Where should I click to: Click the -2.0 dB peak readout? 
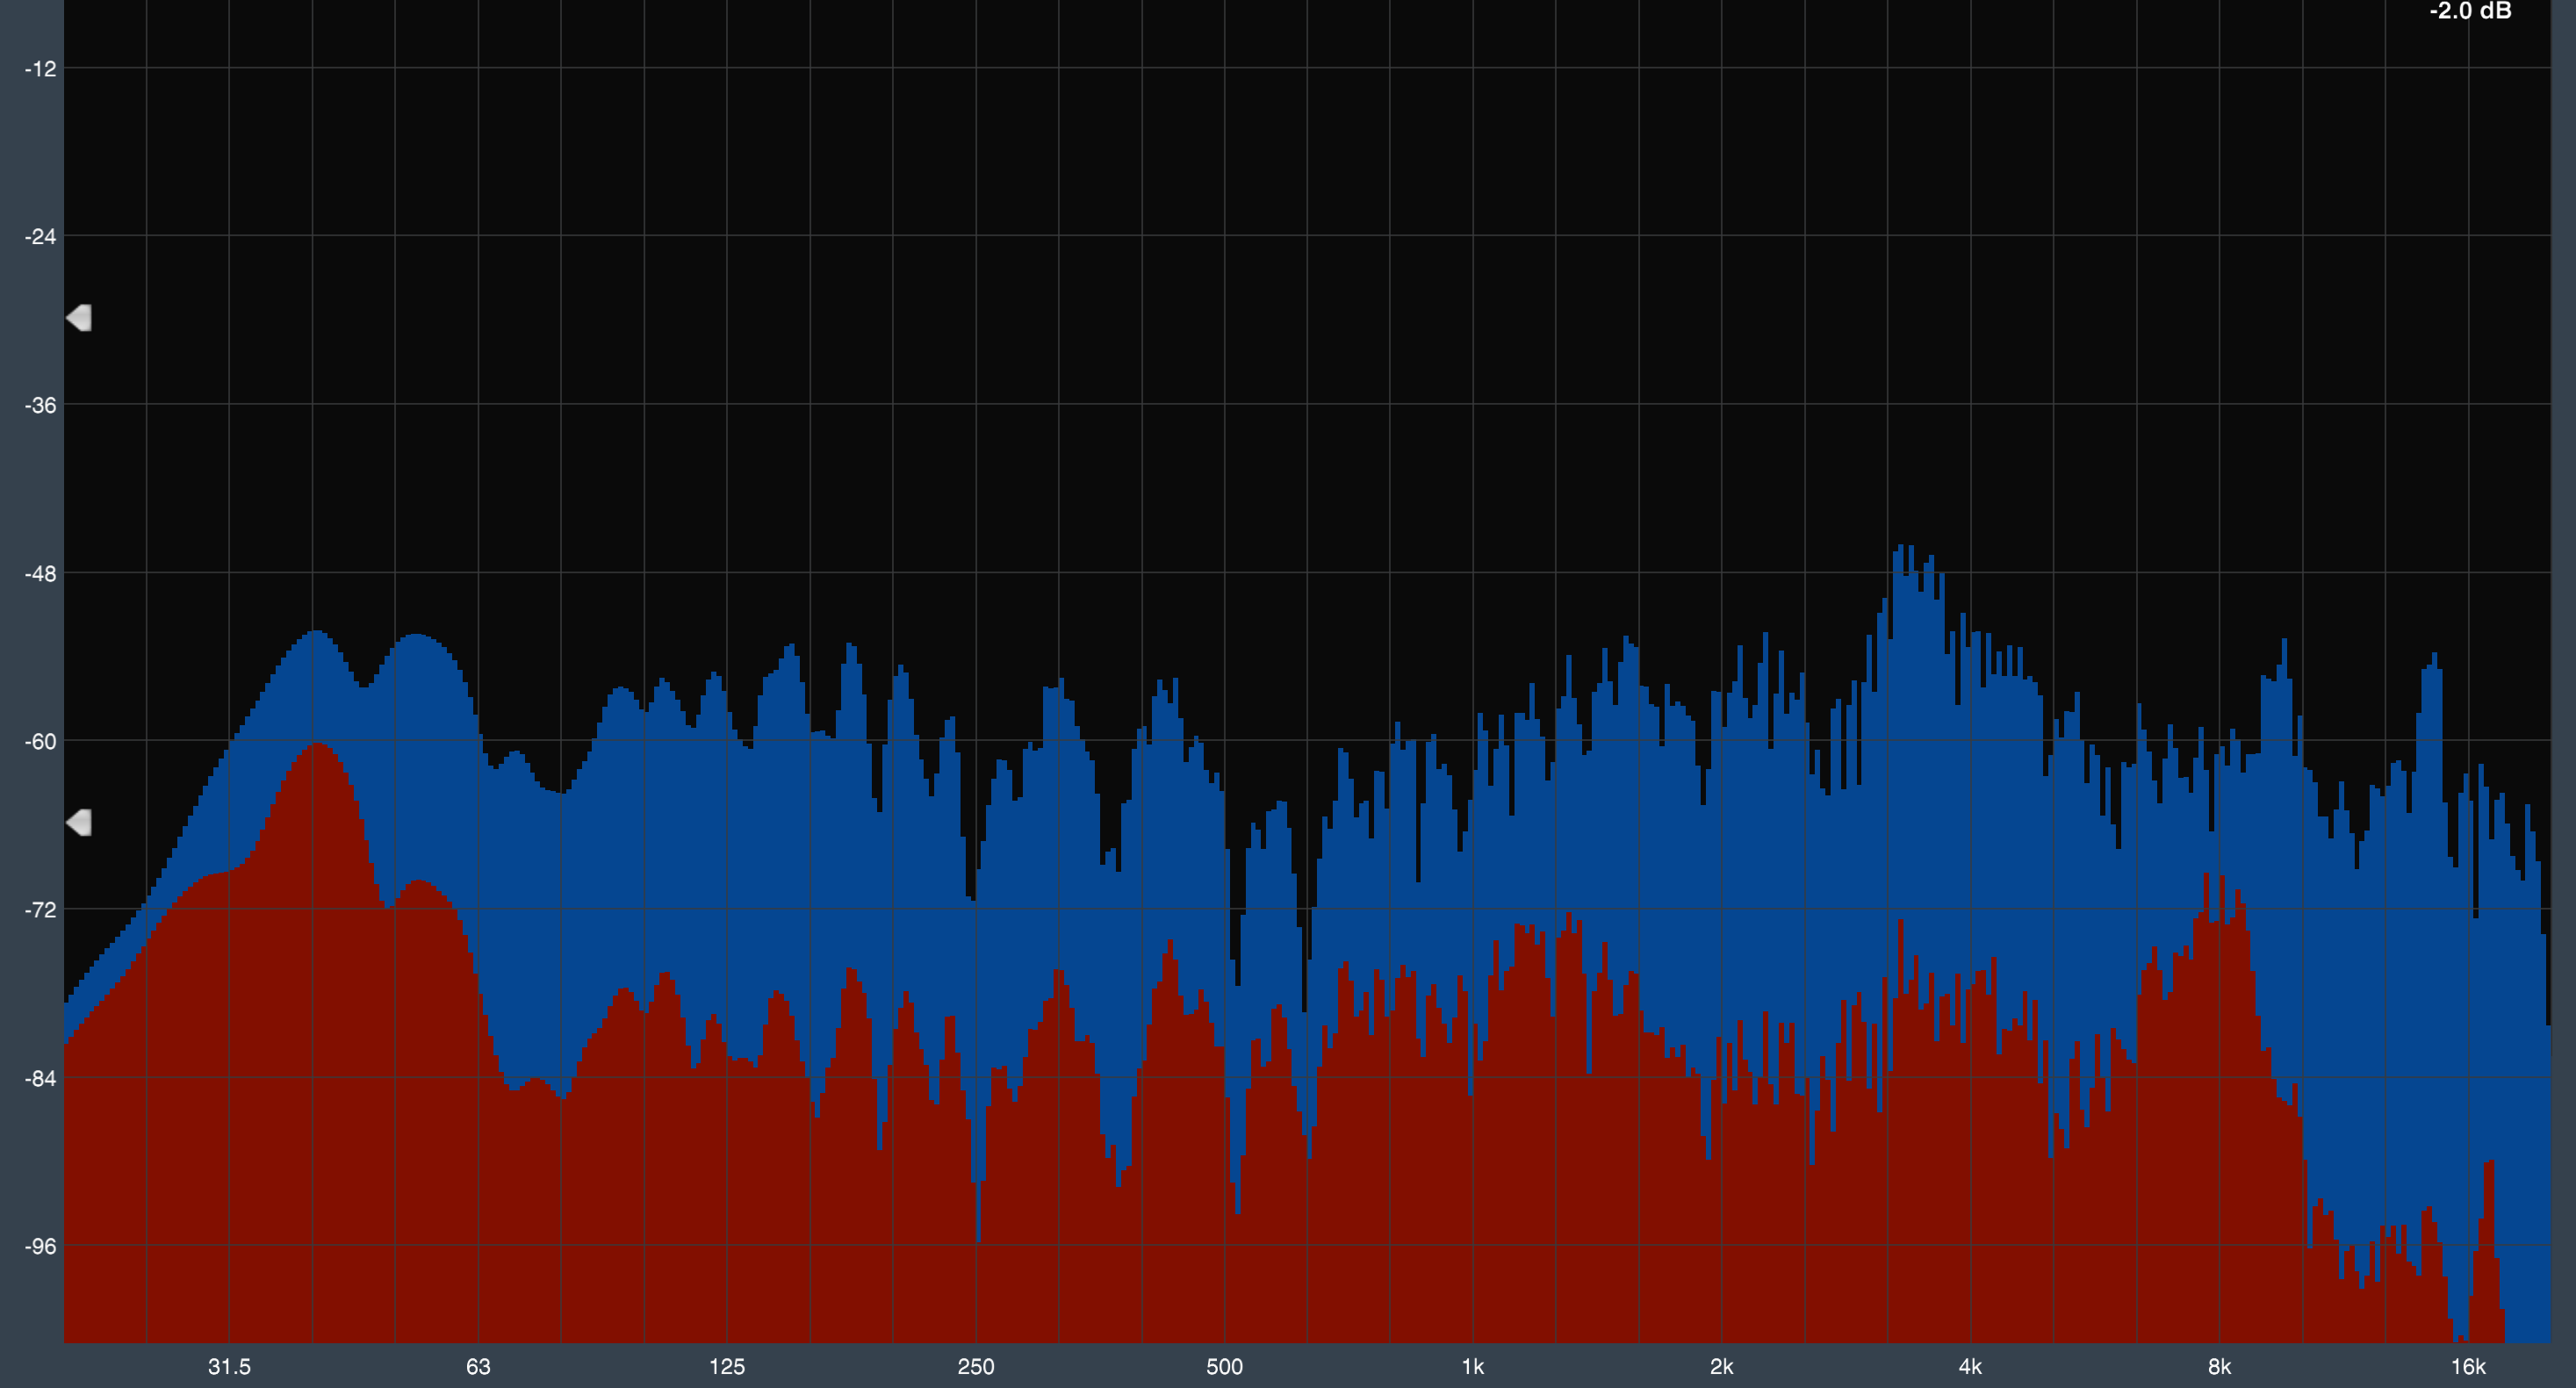point(2469,12)
